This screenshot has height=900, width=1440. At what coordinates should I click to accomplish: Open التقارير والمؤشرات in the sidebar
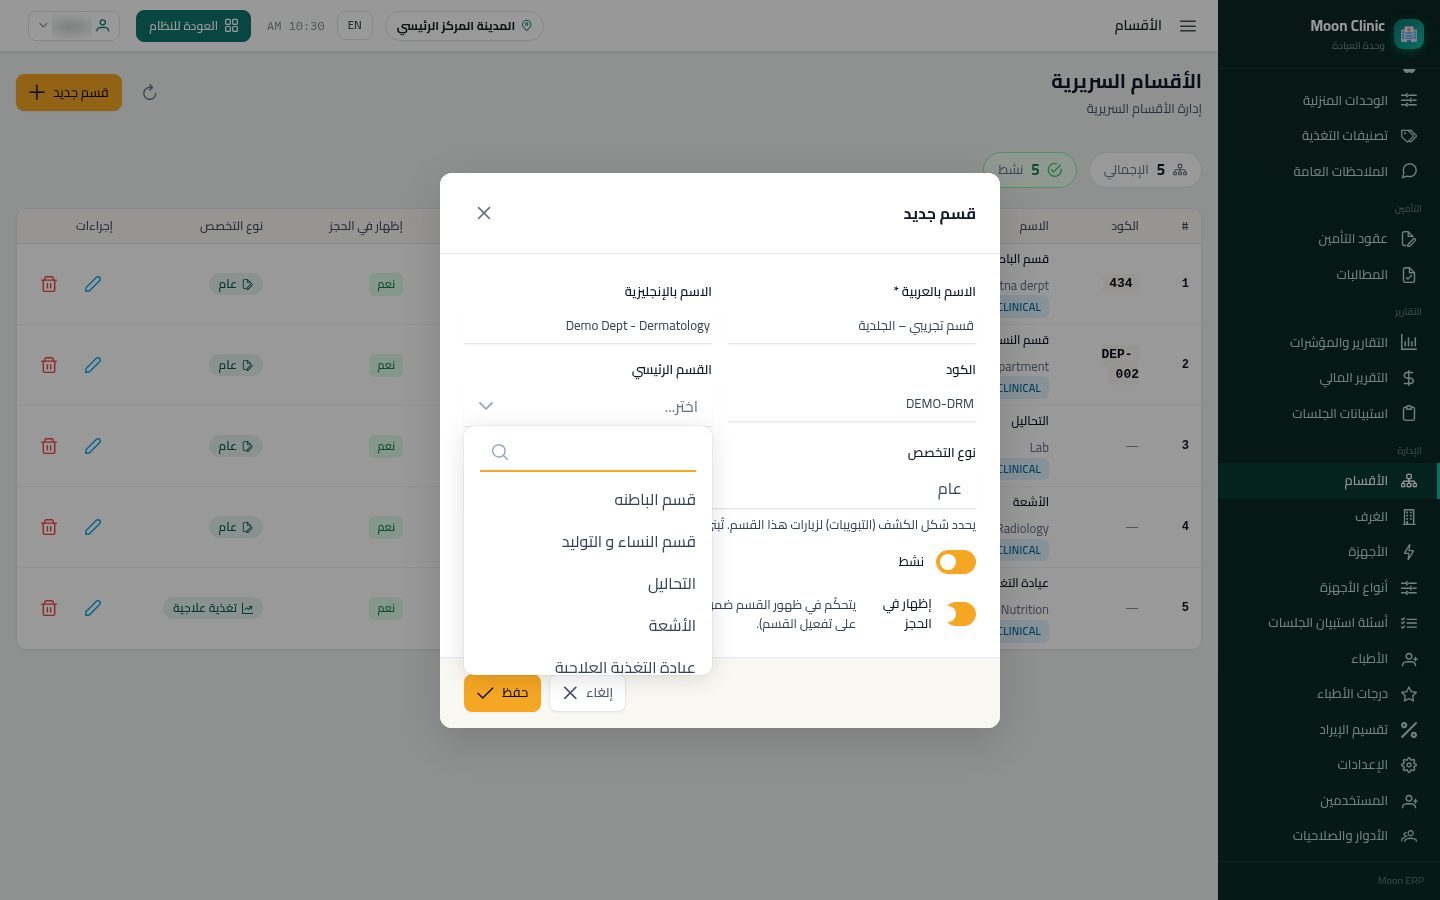[1329, 343]
